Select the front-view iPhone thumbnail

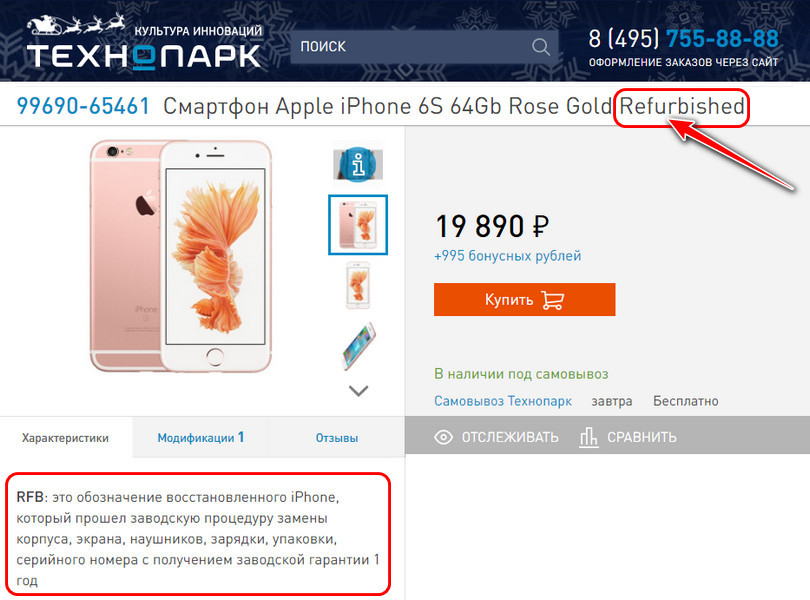click(357, 286)
